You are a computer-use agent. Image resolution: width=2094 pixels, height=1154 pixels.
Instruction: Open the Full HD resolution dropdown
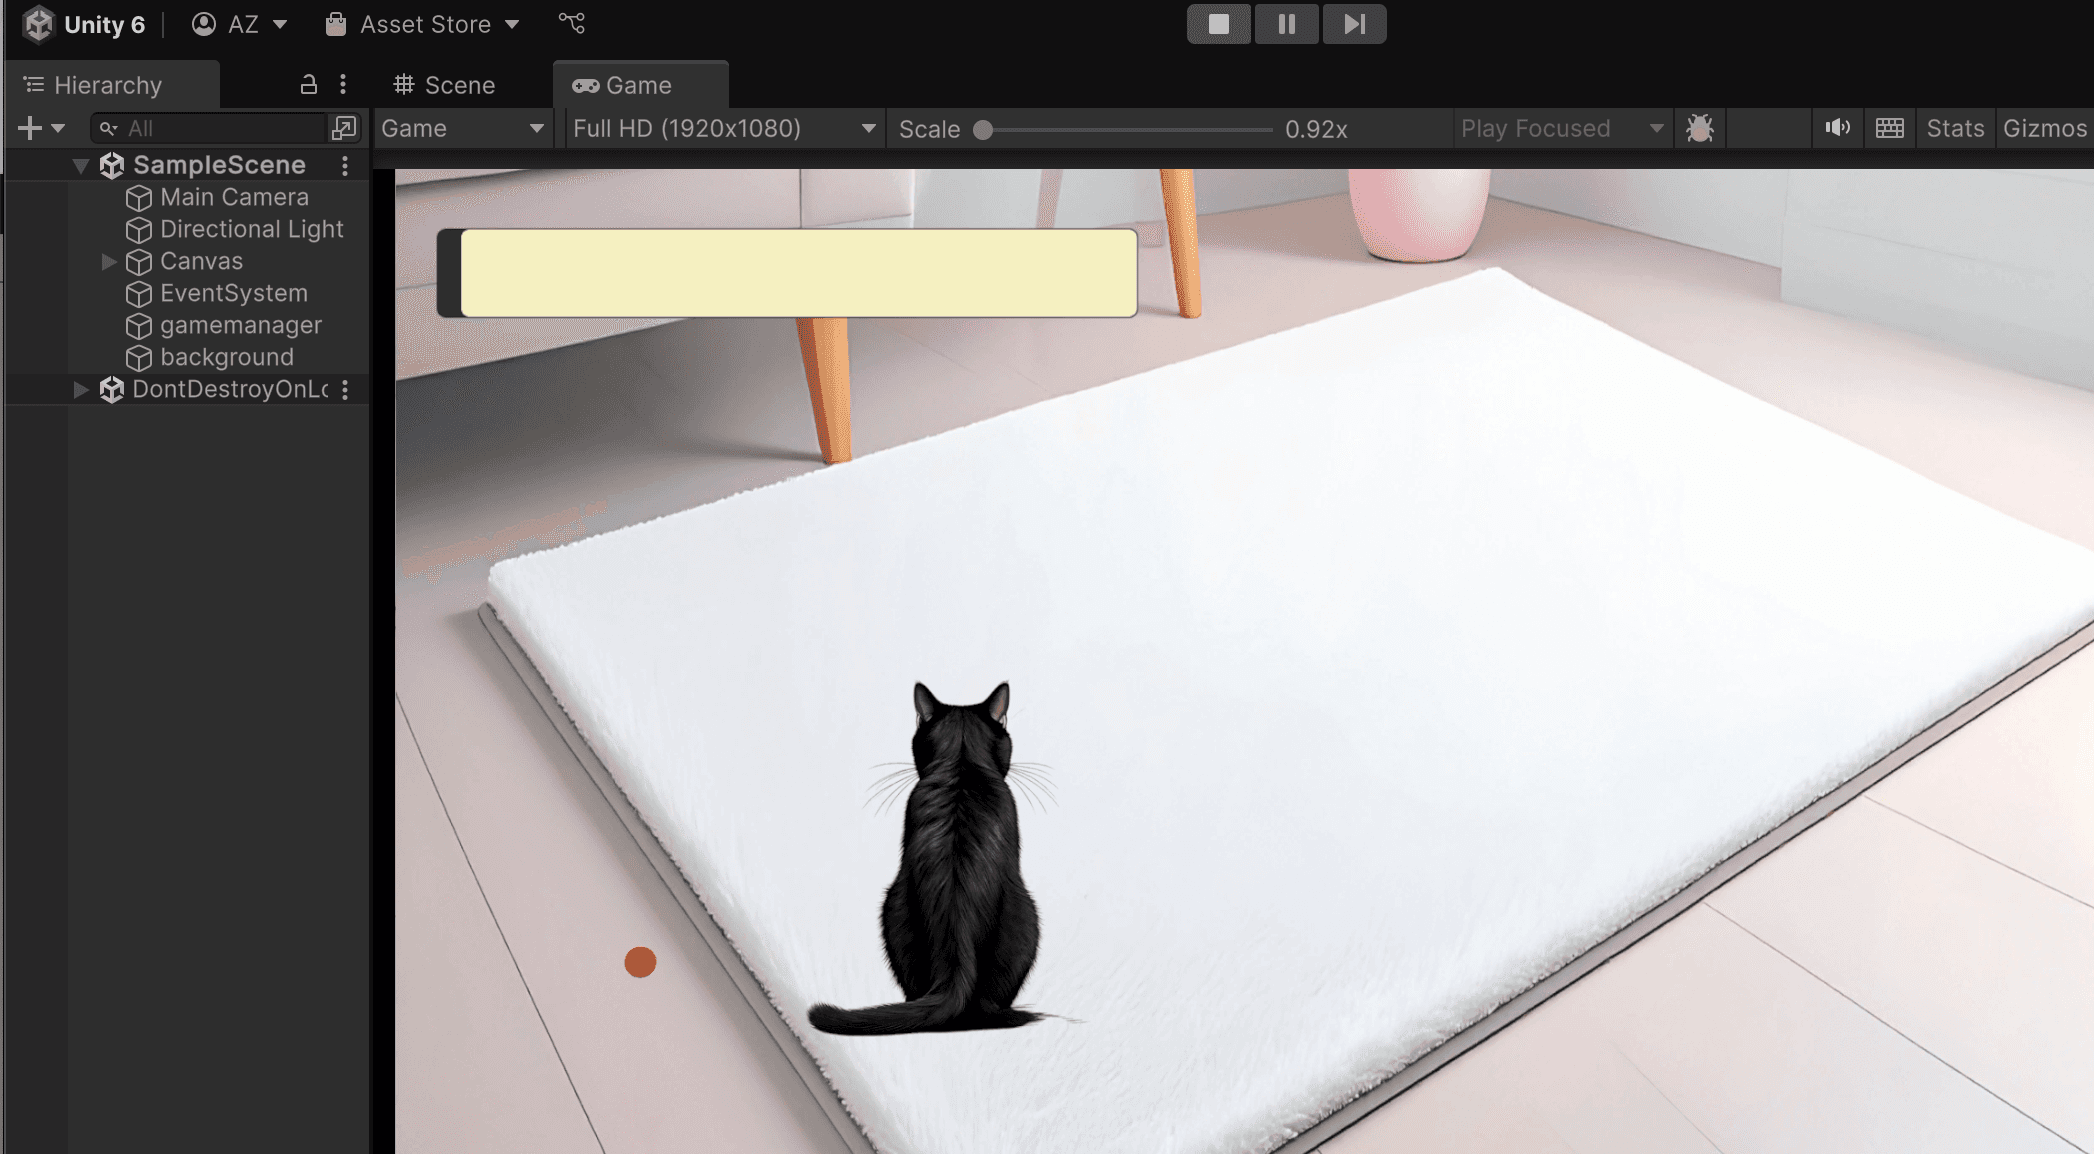(723, 128)
